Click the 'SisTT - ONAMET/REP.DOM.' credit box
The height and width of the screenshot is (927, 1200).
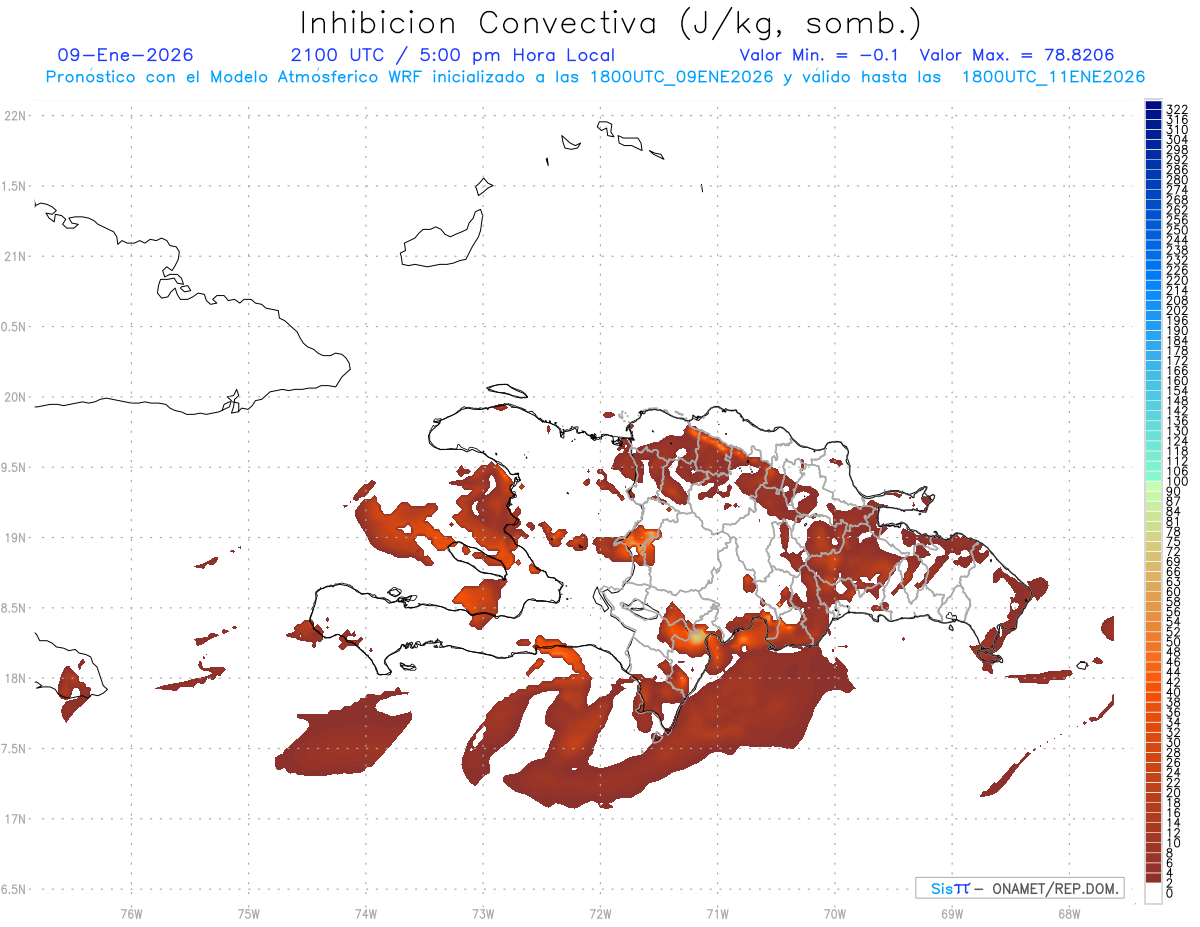click(x=1019, y=888)
